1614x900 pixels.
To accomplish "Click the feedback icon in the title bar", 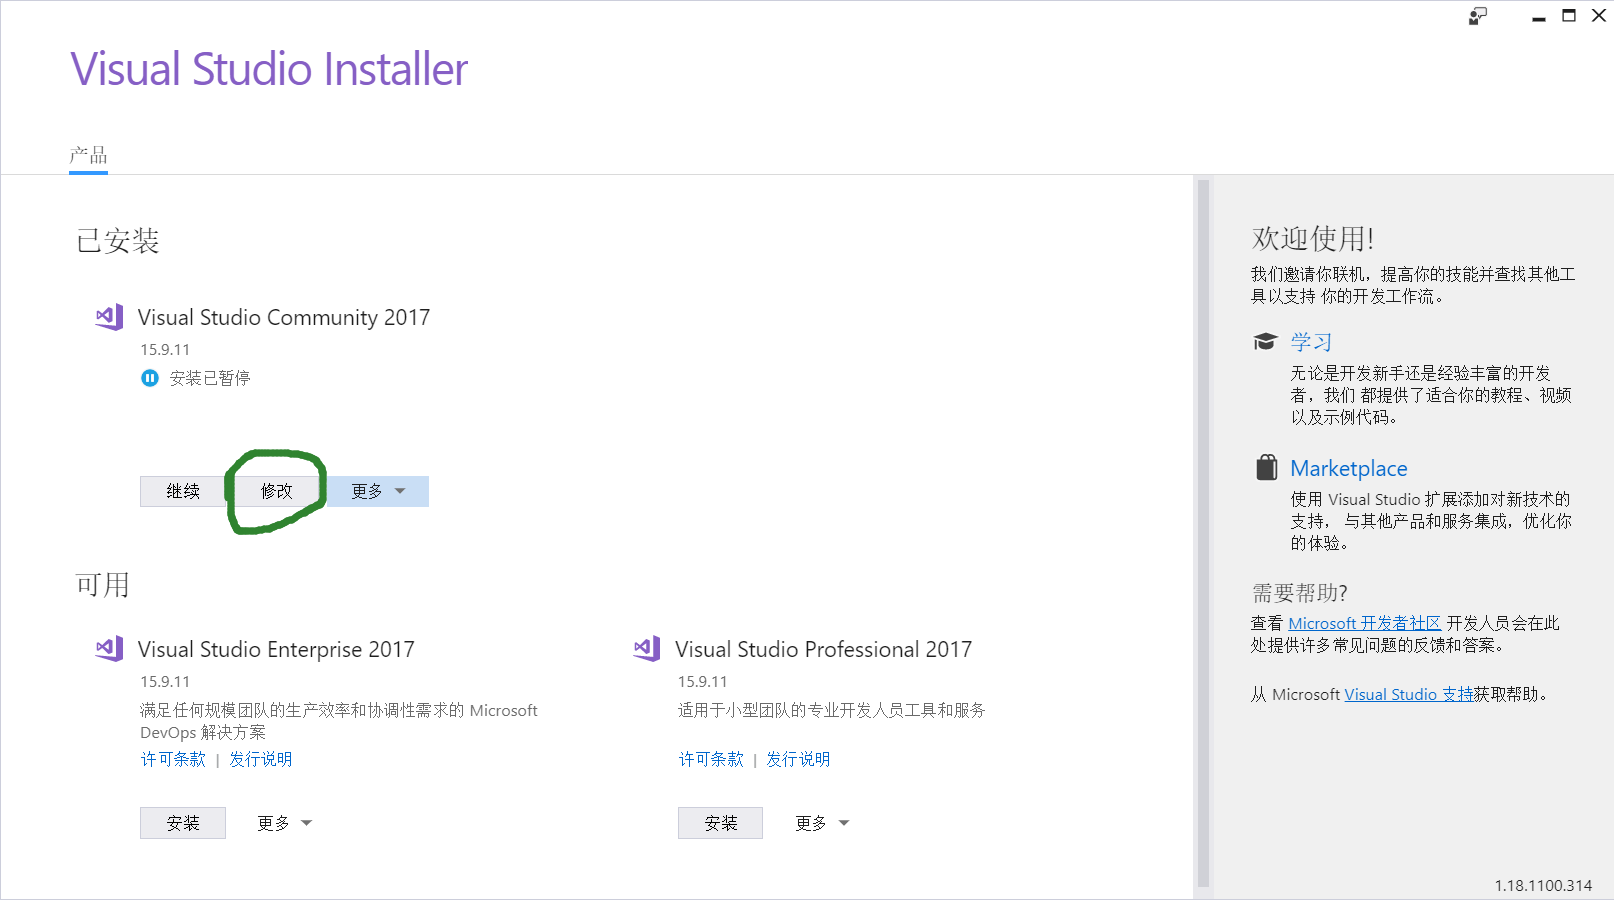I will (1476, 16).
